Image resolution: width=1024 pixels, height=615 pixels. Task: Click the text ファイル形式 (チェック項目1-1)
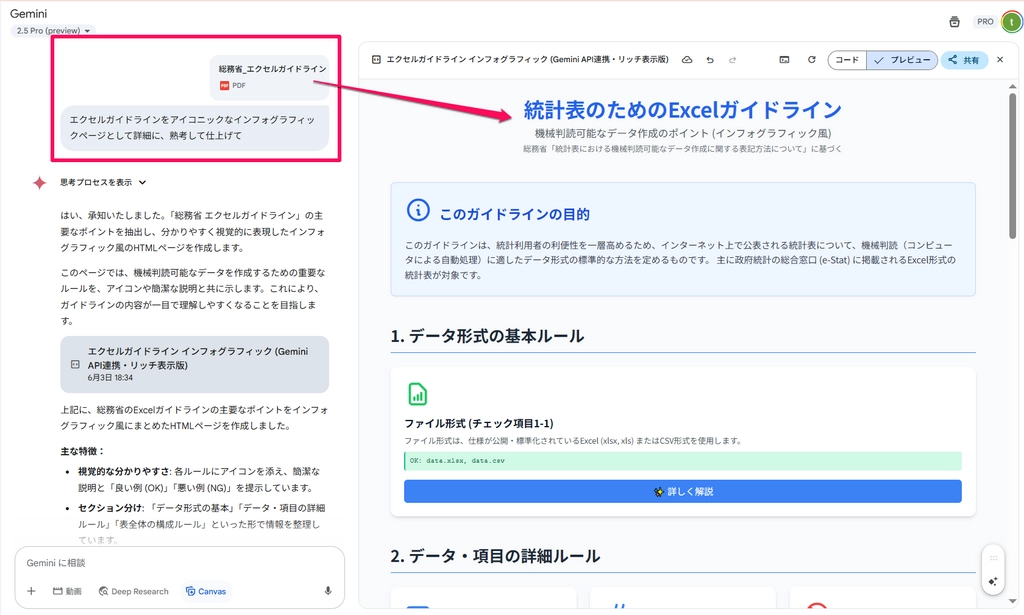pyautogui.click(x=479, y=423)
